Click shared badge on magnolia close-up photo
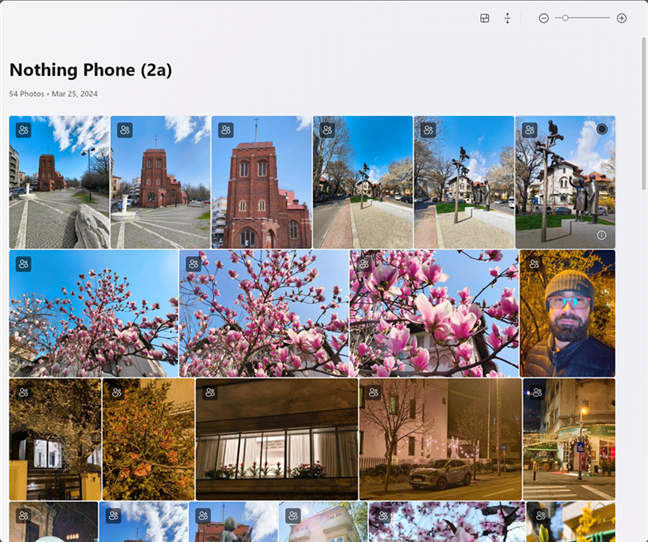648x542 pixels. click(364, 264)
